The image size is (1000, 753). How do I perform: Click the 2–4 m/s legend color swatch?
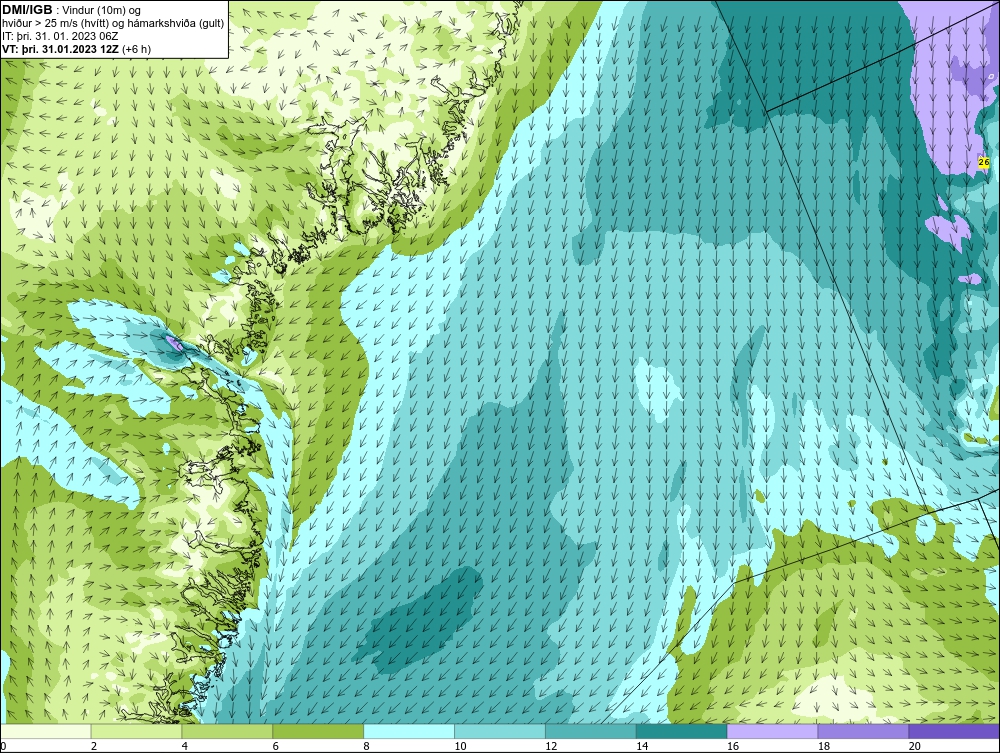136,731
